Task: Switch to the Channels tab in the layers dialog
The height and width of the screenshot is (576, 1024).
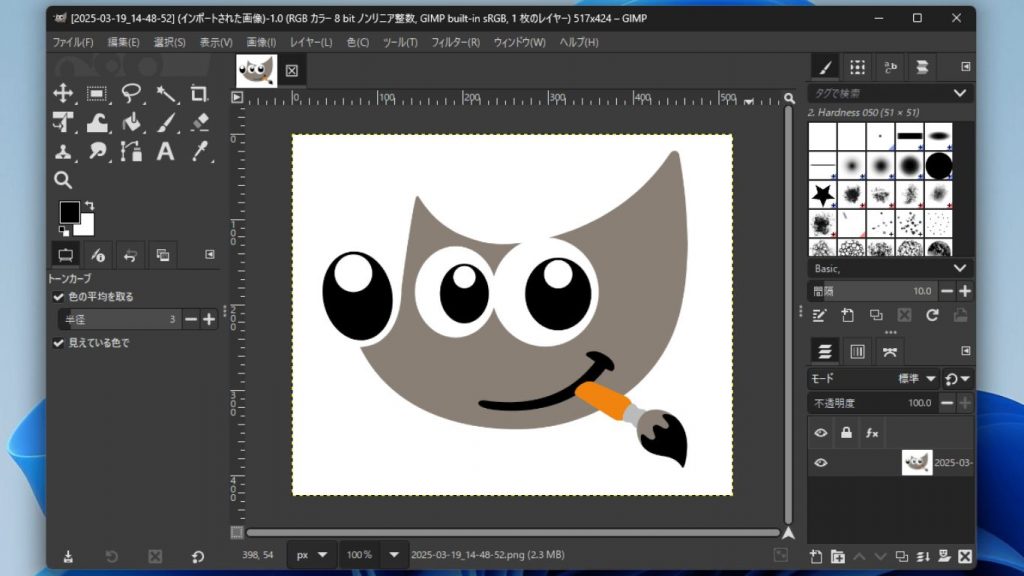Action: 858,350
